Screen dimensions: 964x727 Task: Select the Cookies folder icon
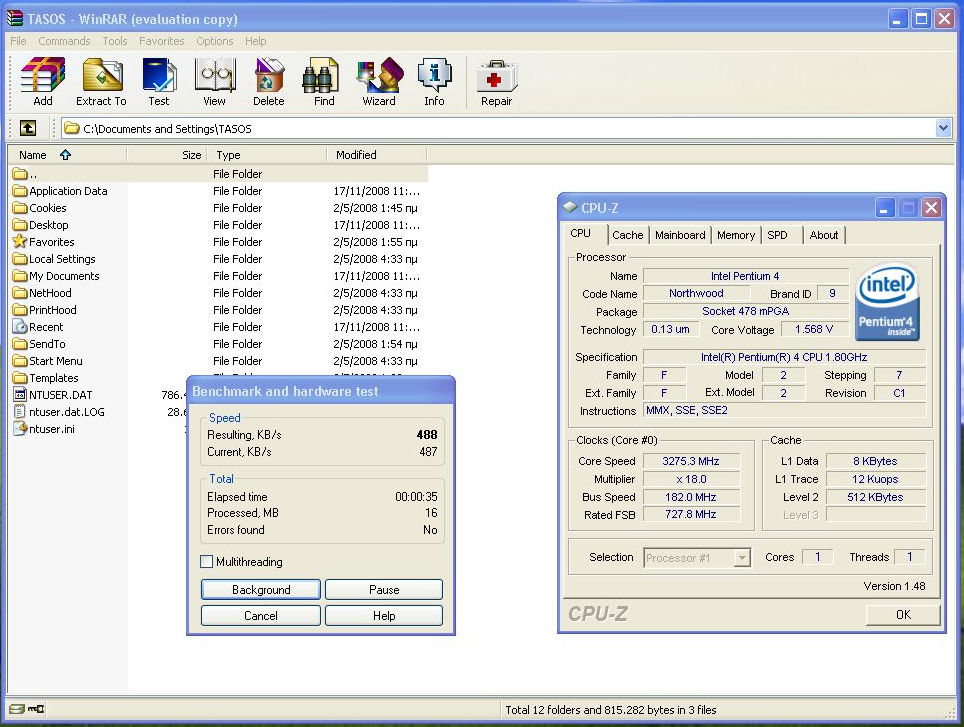point(20,208)
